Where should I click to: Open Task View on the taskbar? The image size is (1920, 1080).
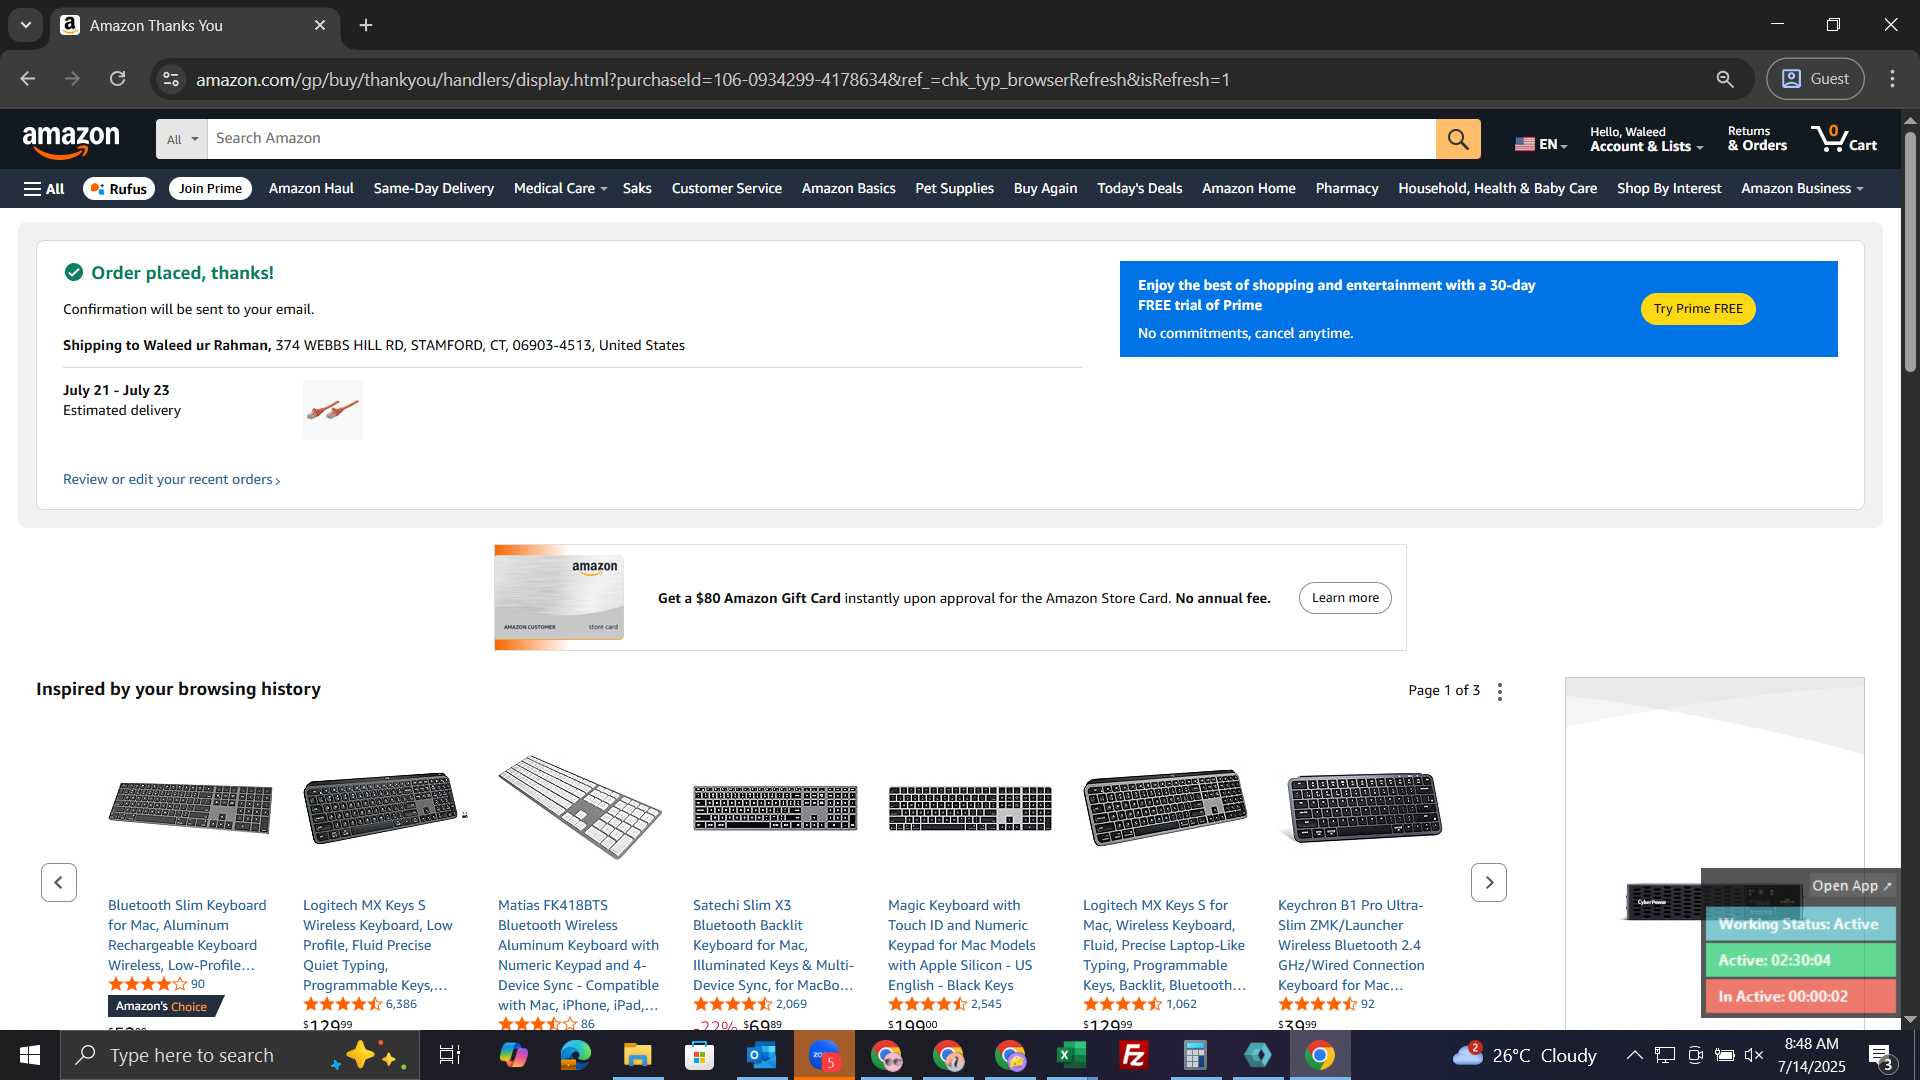[x=450, y=1055]
